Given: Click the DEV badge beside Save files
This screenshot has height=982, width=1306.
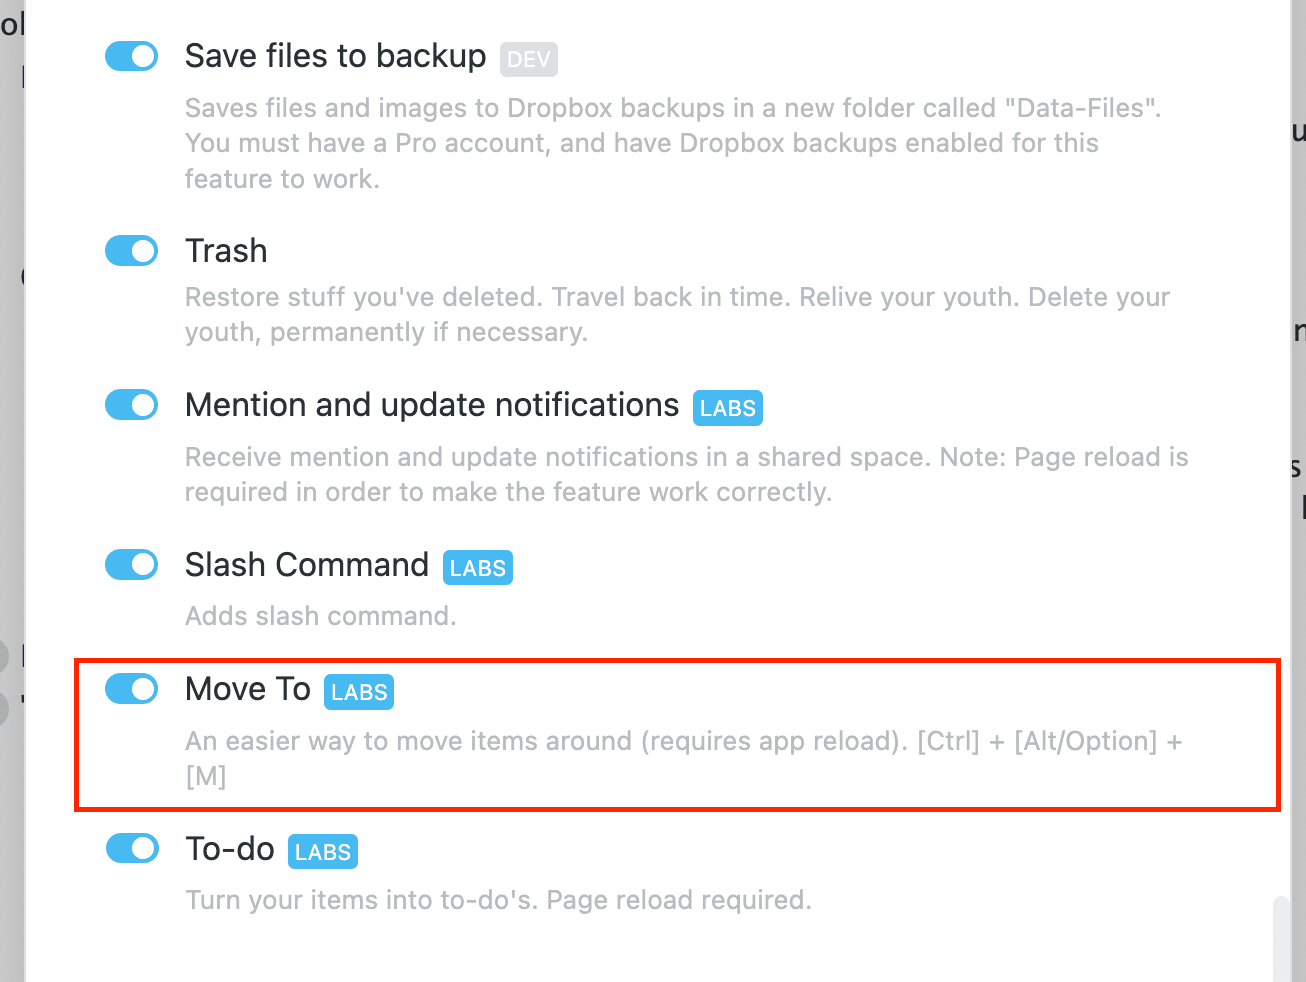Looking at the screenshot, I should [529, 59].
